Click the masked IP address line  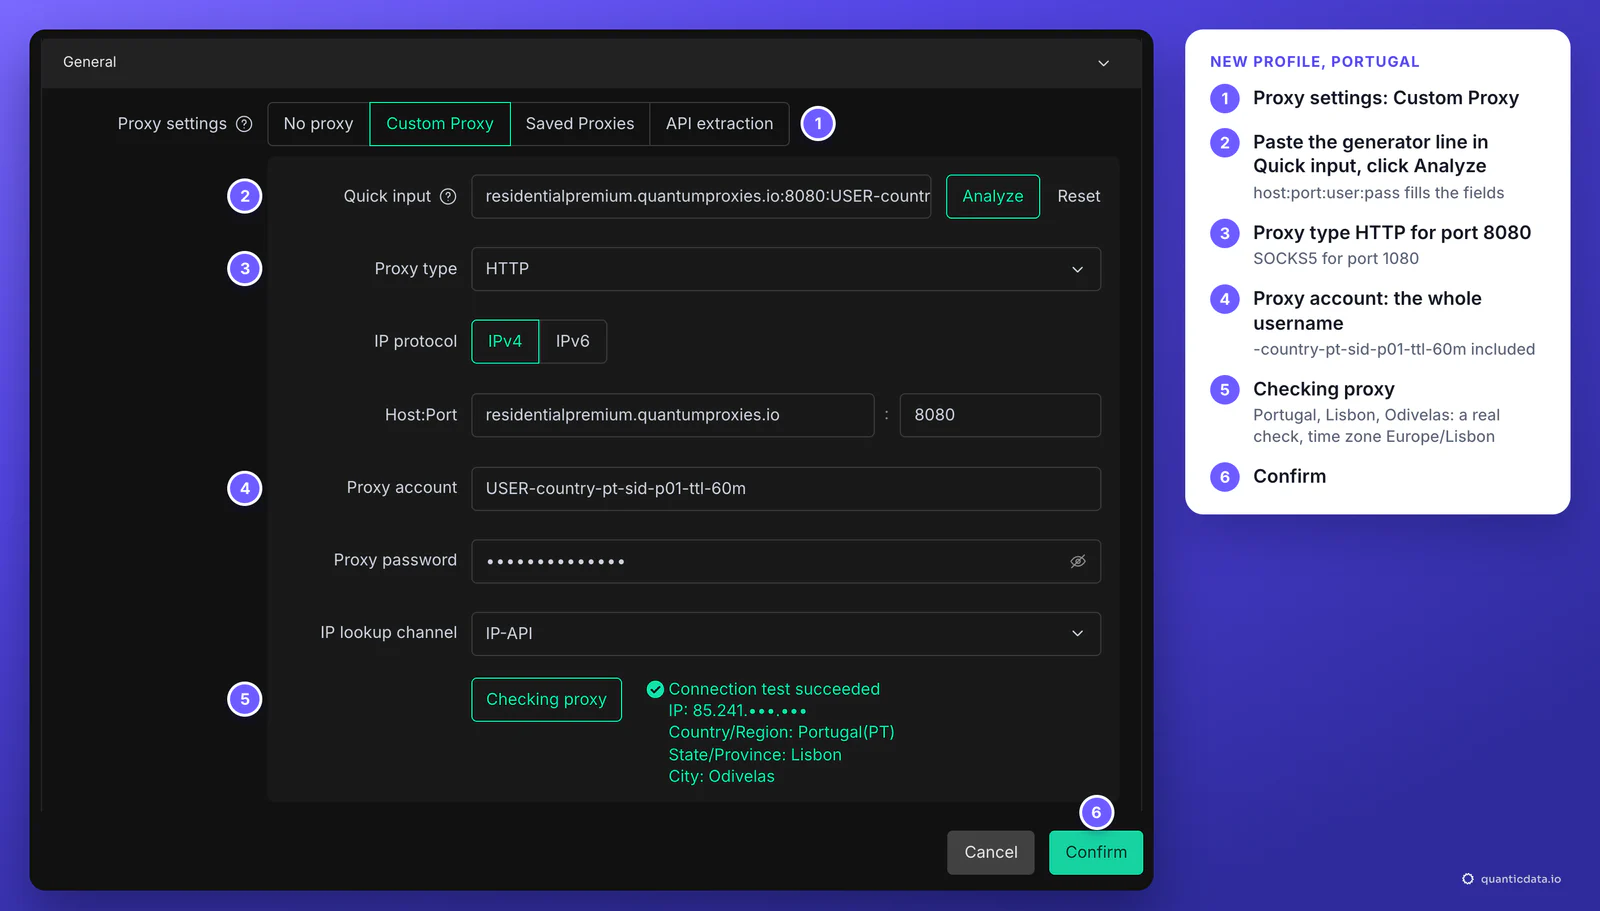pos(737,711)
